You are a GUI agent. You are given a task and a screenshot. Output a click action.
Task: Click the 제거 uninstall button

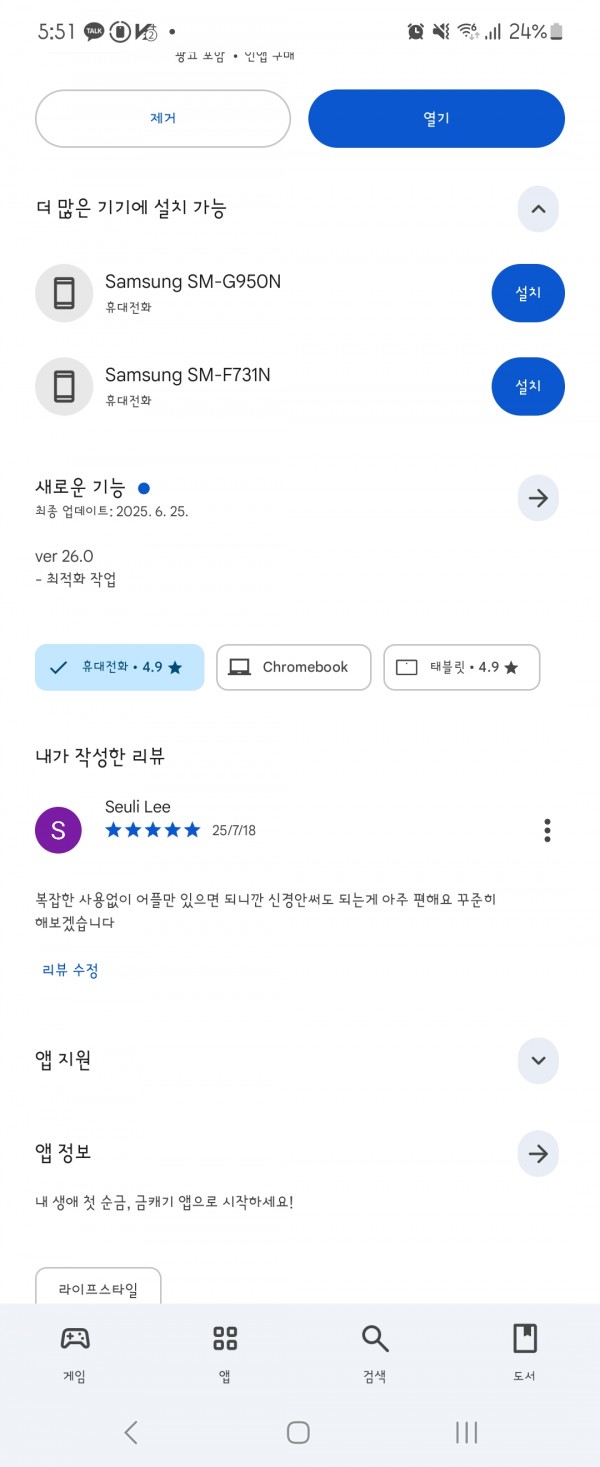[x=163, y=119]
